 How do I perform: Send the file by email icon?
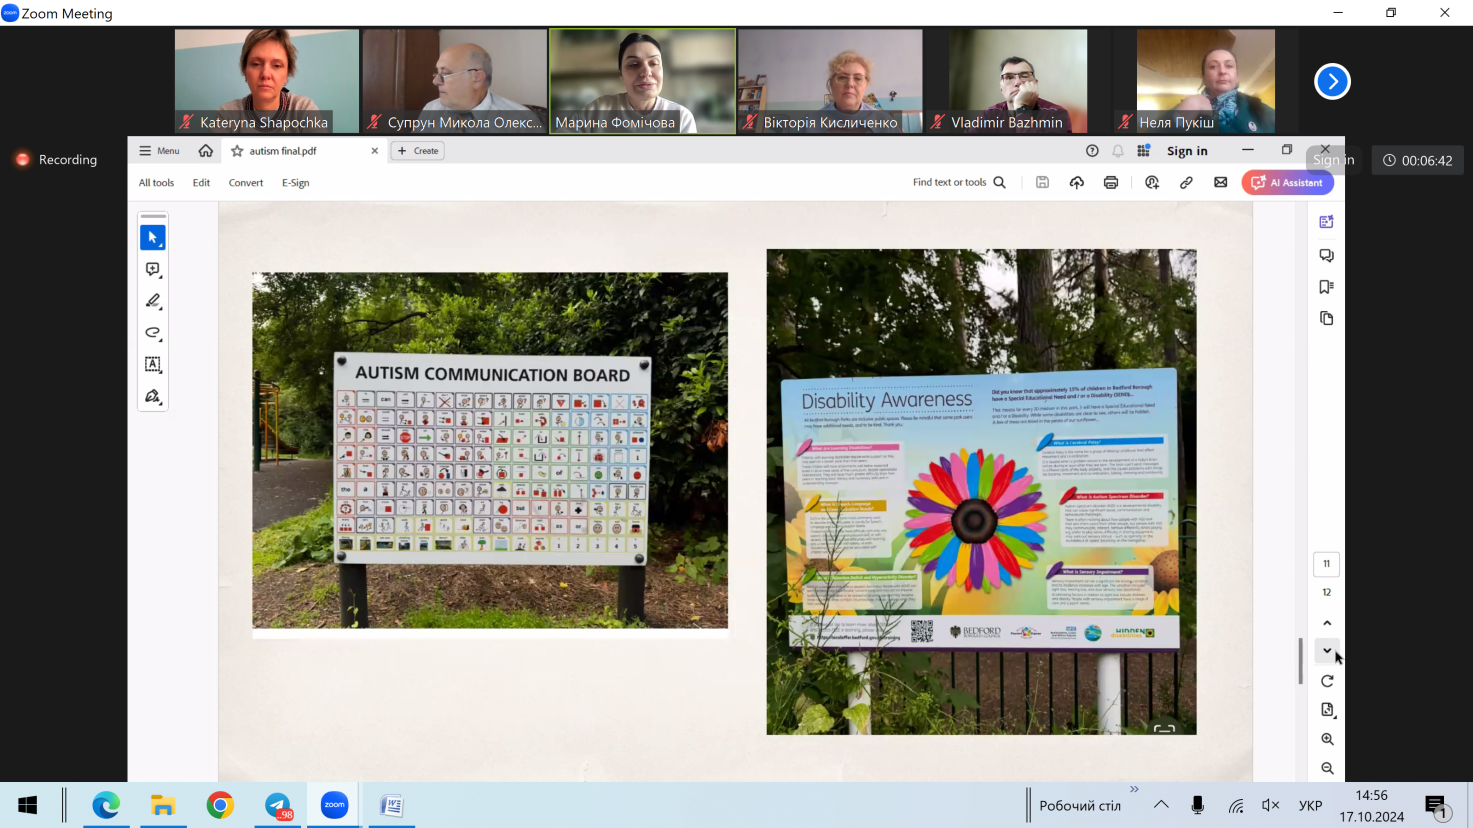[x=1221, y=182]
